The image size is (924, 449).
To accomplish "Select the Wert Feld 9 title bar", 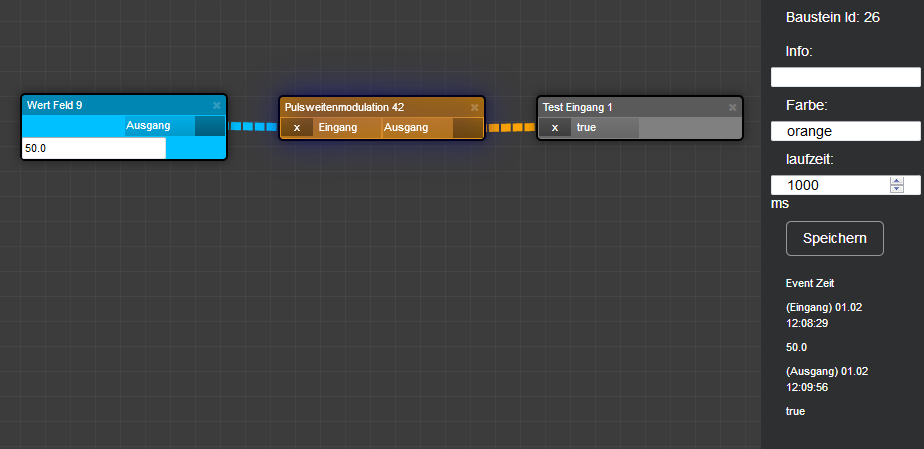I will (124, 105).
